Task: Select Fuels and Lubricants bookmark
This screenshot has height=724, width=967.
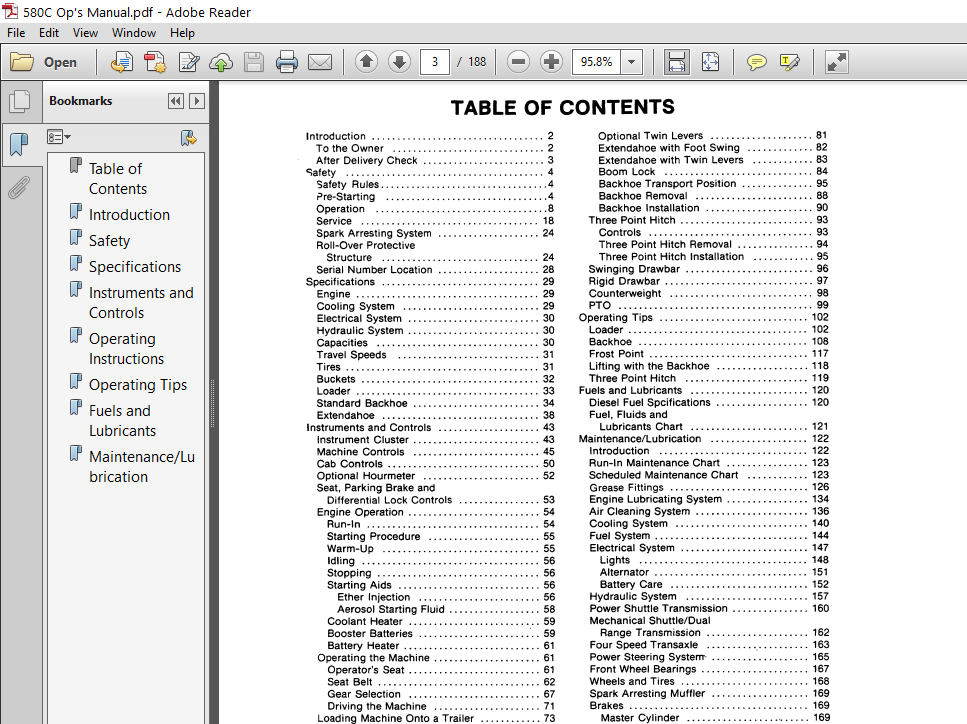Action: point(122,421)
